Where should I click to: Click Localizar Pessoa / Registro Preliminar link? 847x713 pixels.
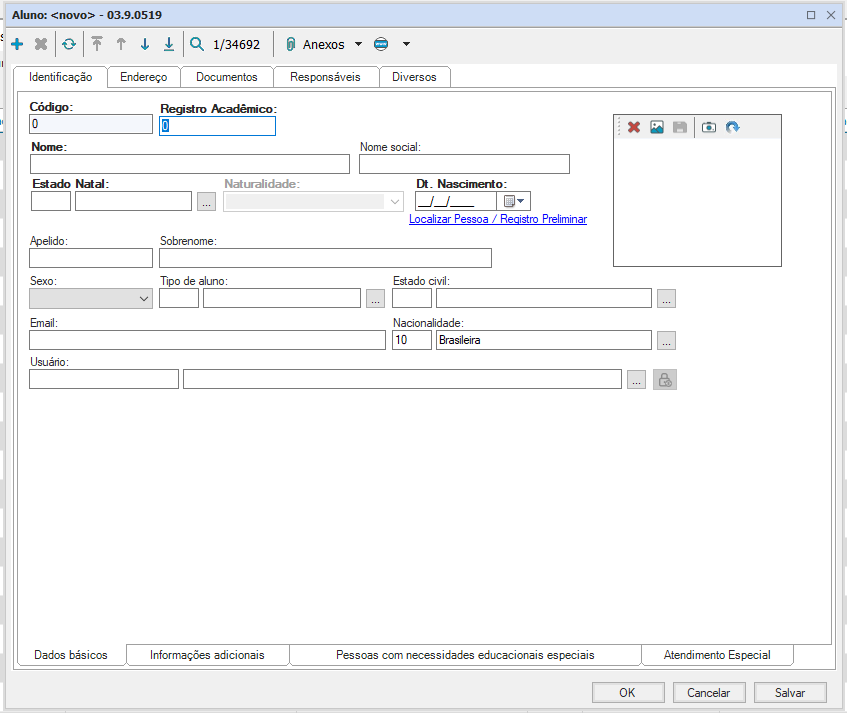498,219
